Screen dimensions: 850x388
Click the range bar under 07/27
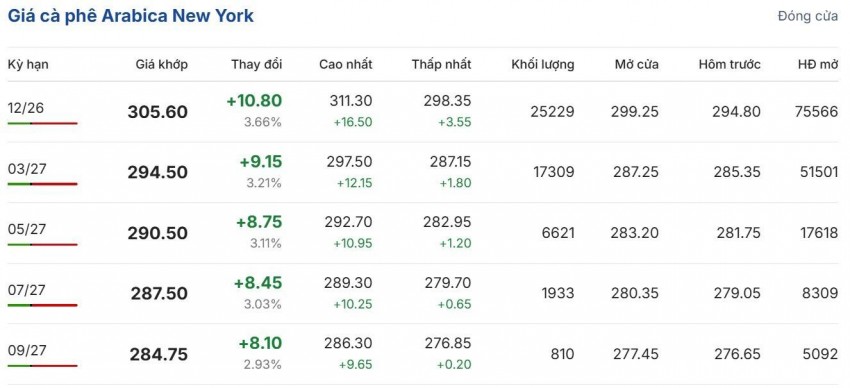pos(42,305)
